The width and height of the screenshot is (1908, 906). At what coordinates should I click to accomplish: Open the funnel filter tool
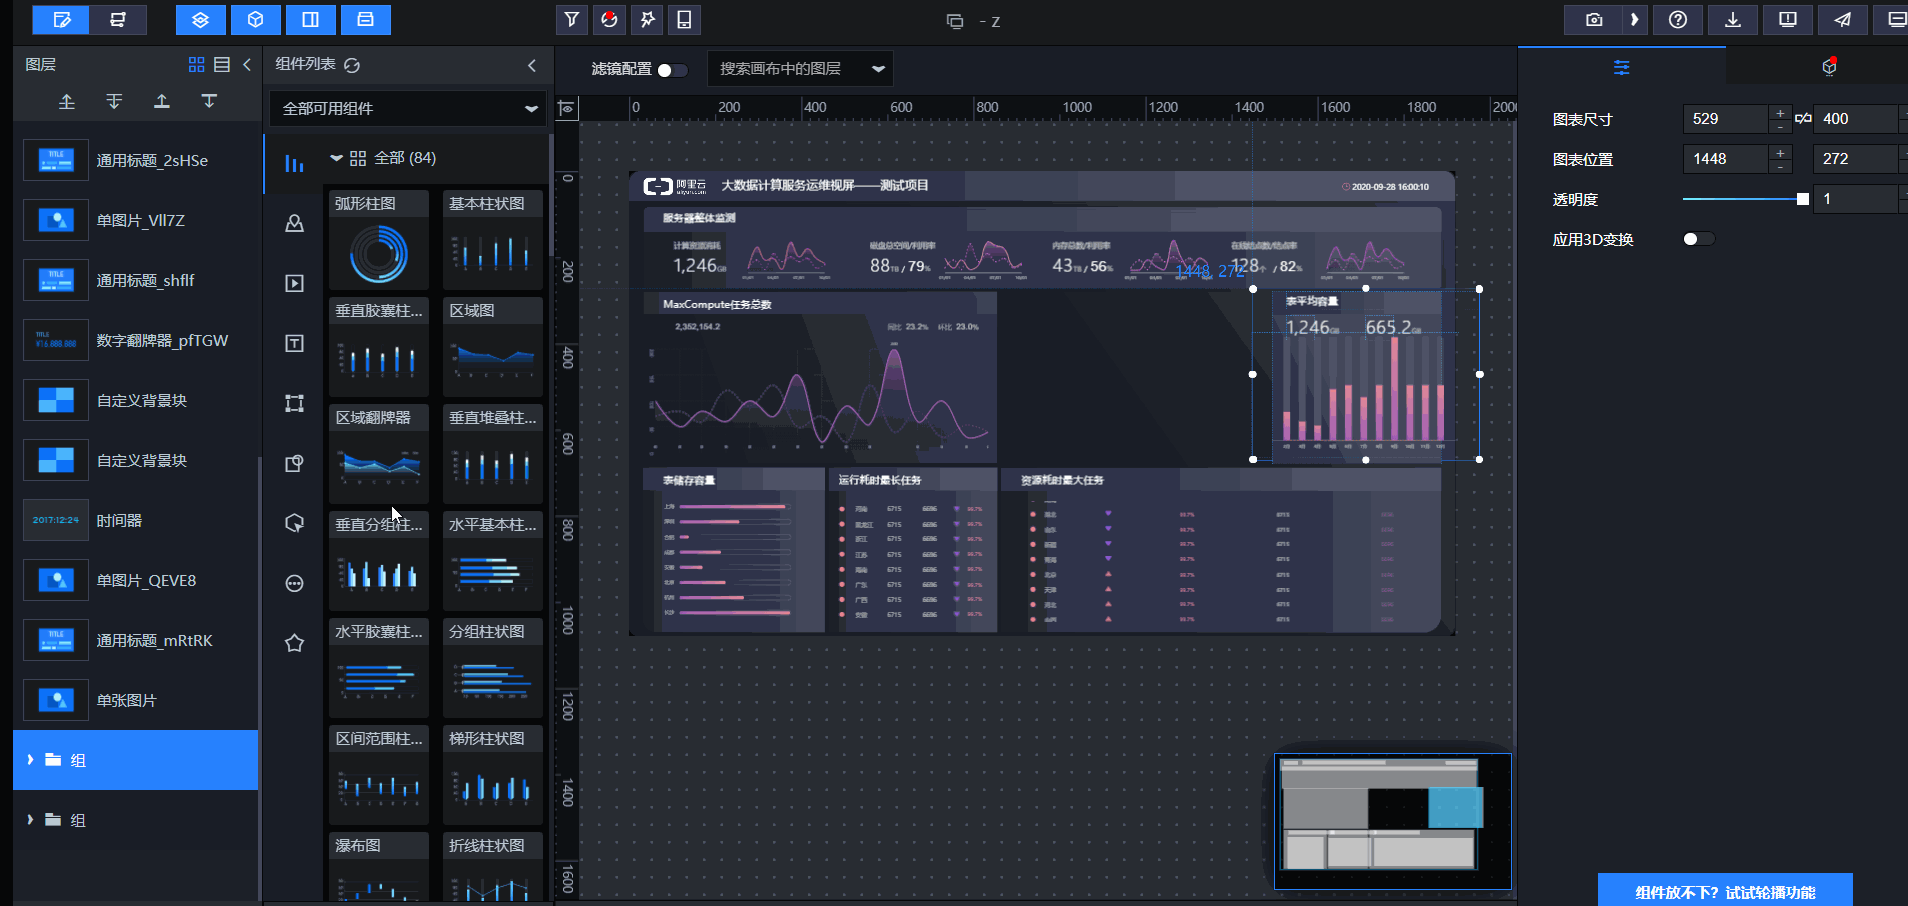pos(571,19)
